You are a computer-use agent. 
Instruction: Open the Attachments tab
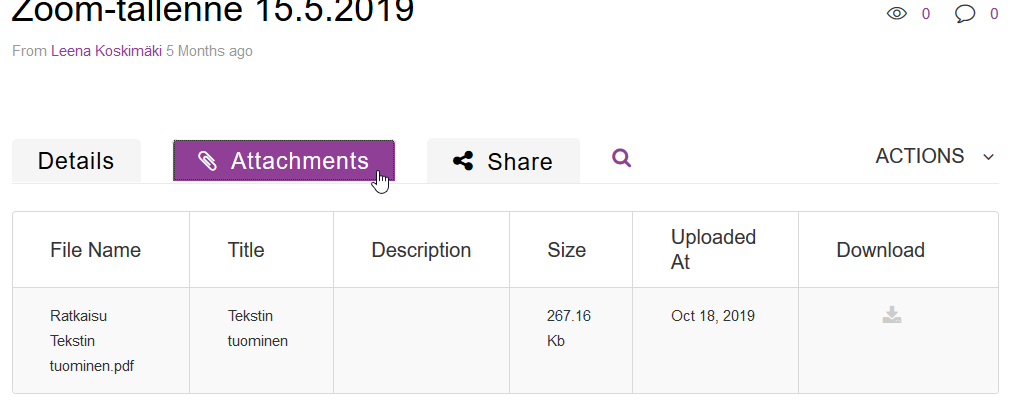[x=283, y=161]
